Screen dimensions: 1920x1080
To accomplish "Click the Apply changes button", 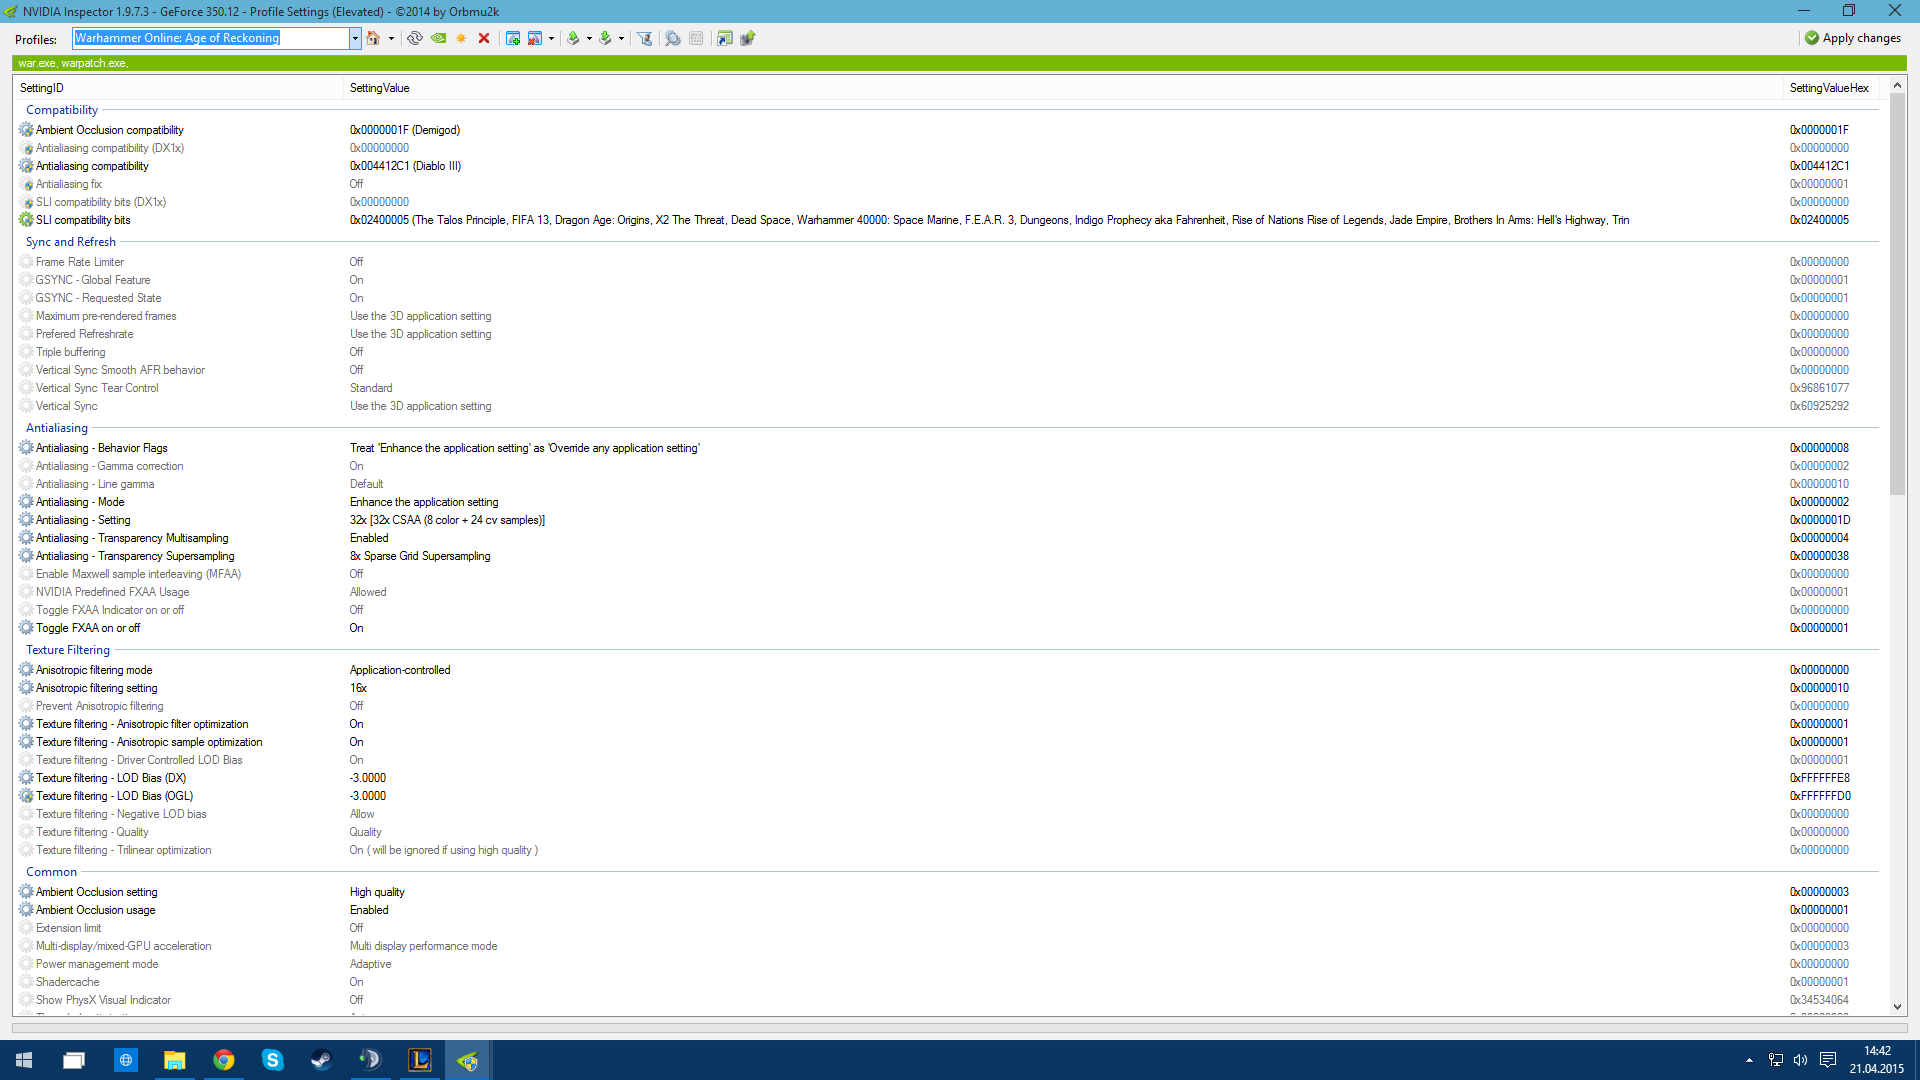I will [1853, 38].
